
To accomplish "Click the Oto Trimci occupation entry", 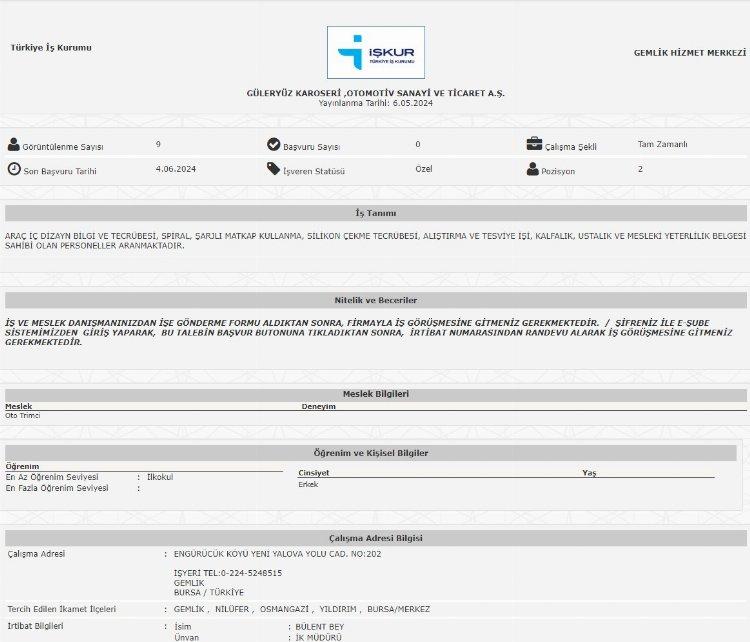I will 23,415.
